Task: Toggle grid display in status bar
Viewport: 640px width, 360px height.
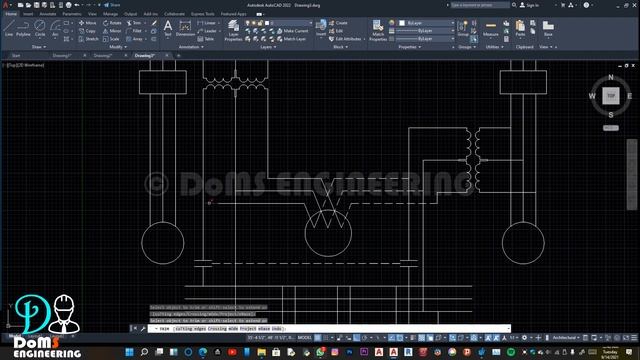Action: coord(318,338)
